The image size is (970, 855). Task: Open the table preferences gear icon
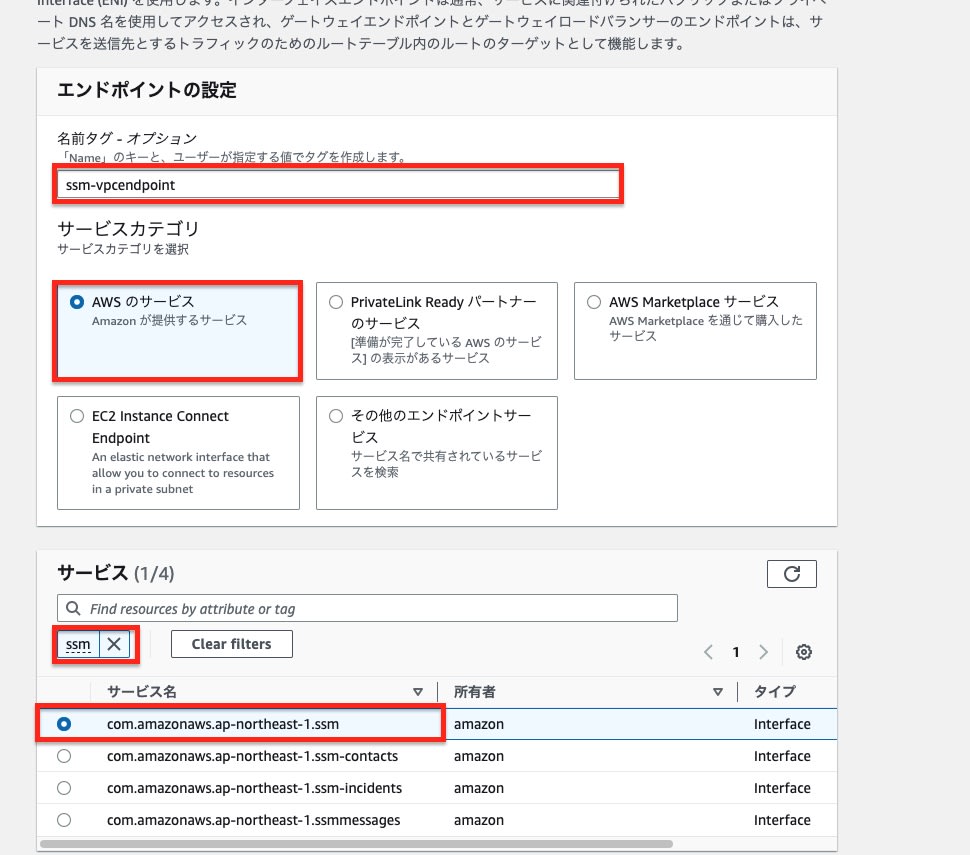(x=804, y=651)
